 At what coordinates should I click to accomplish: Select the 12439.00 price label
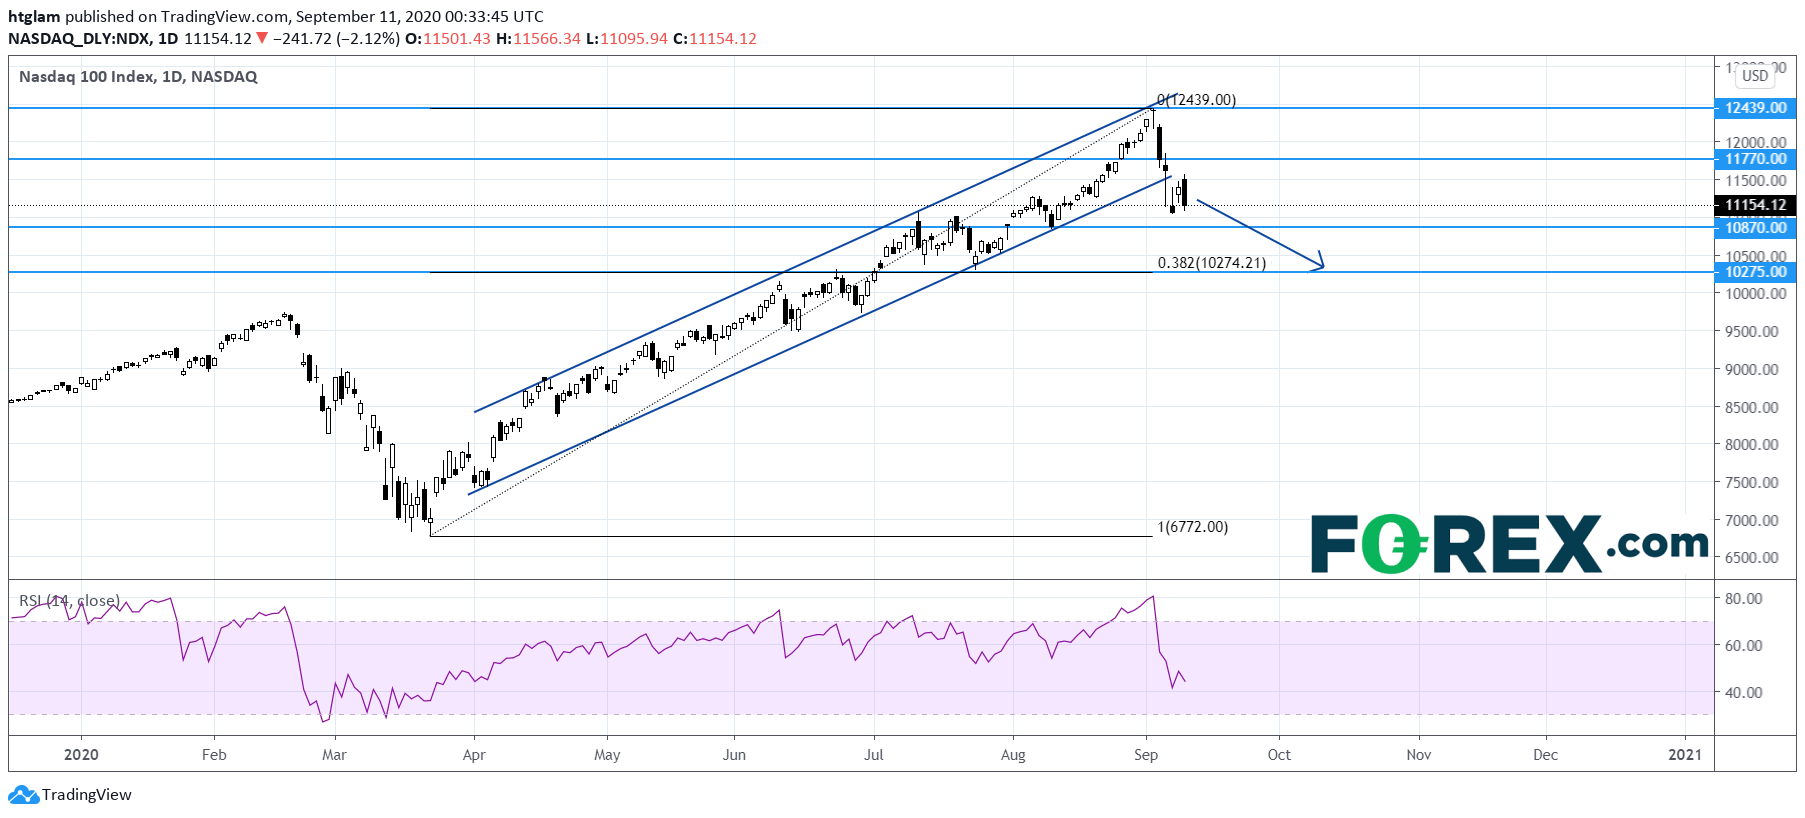pyautogui.click(x=1755, y=108)
